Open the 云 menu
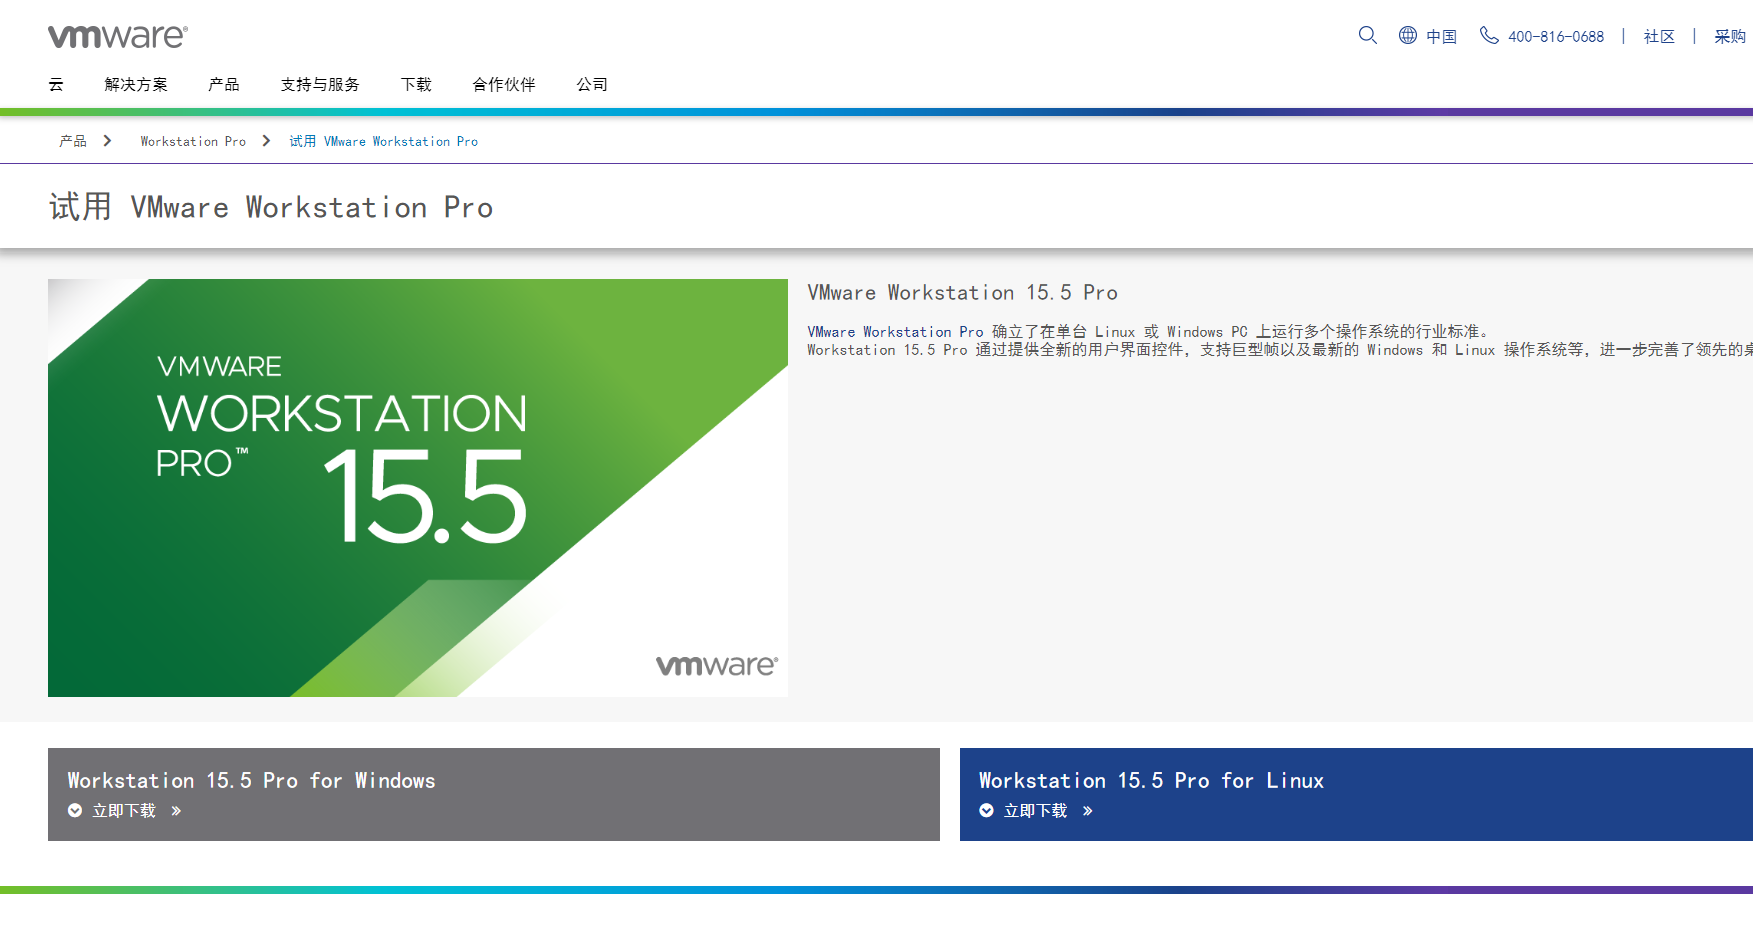This screenshot has width=1753, height=933. (56, 85)
